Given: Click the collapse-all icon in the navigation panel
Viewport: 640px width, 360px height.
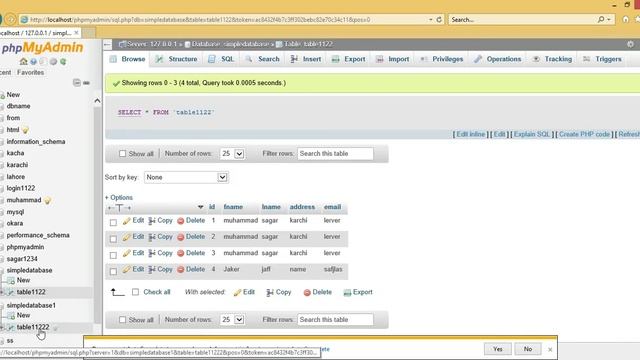Looking at the screenshot, I should pos(77,83).
